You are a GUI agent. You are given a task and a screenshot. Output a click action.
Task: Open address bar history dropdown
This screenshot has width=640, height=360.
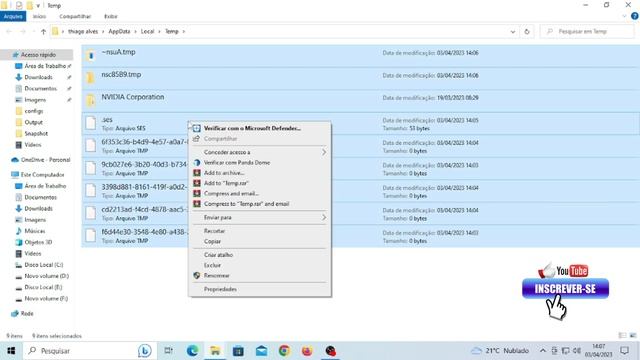(x=513, y=31)
